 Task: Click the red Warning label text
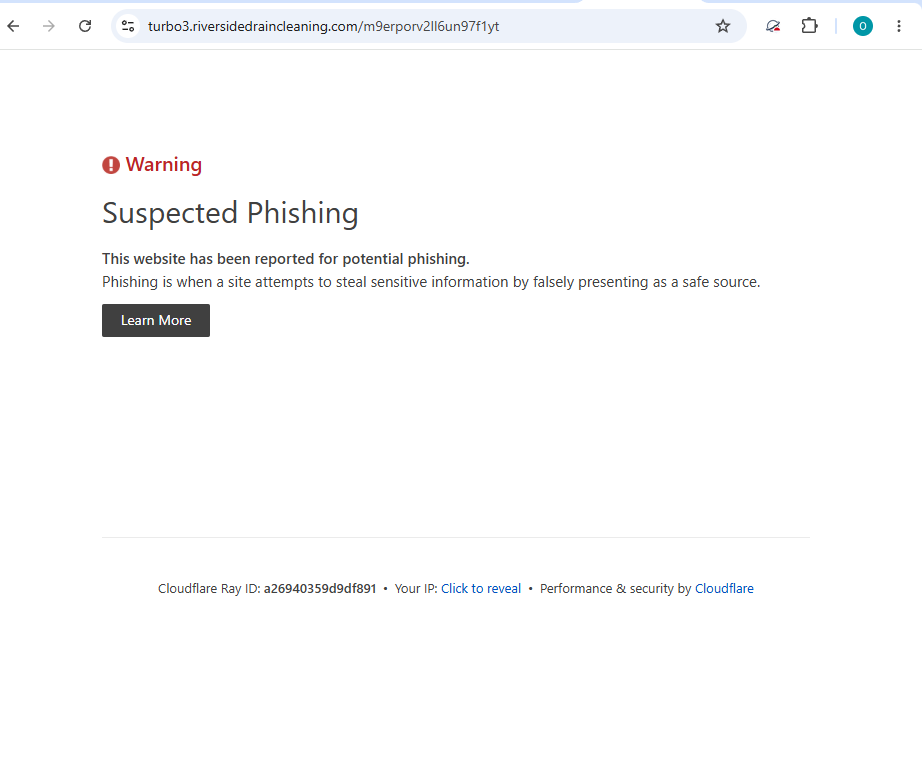(x=163, y=165)
